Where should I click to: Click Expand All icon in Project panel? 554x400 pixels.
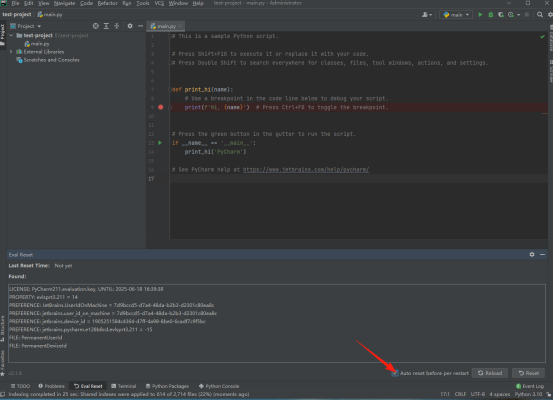click(x=106, y=26)
